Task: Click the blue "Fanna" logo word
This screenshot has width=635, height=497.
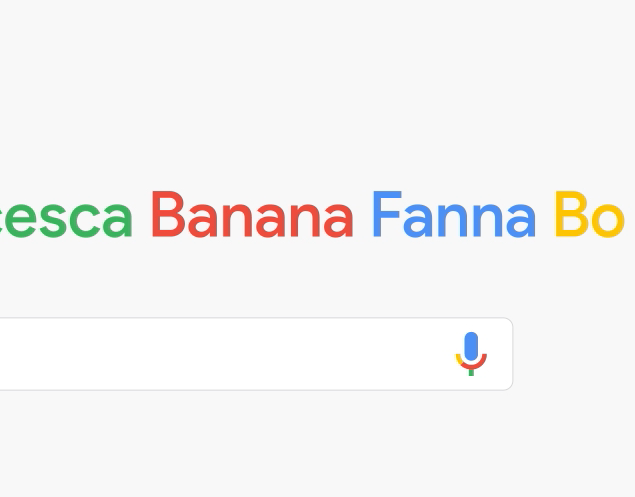Action: pos(453,216)
